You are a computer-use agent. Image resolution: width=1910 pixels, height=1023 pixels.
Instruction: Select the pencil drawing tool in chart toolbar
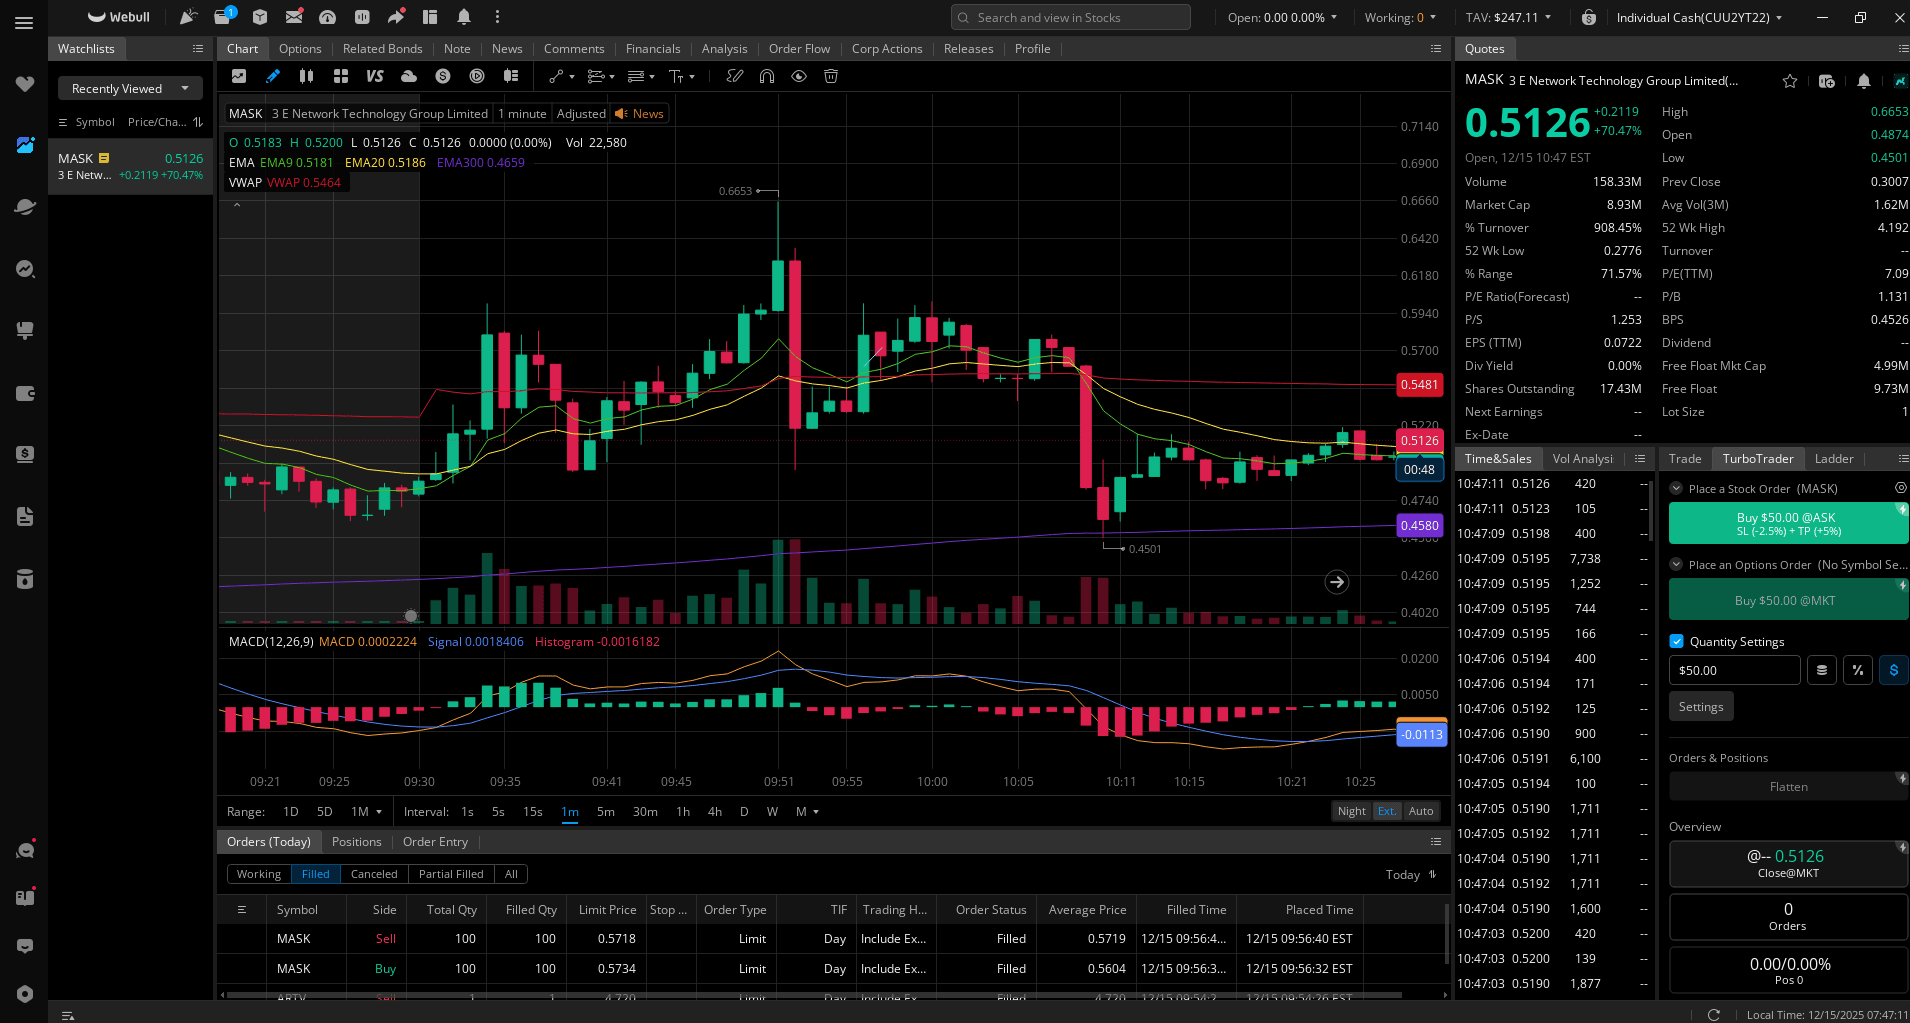[x=272, y=76]
